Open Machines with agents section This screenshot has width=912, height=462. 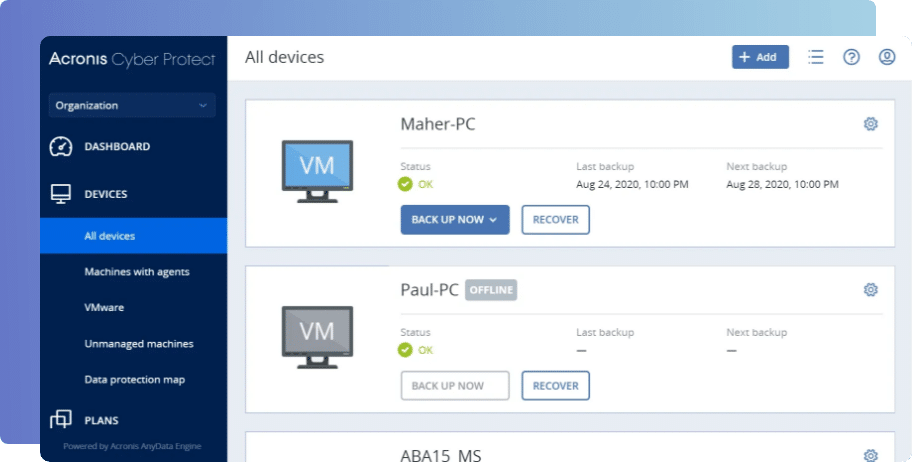[x=136, y=272]
